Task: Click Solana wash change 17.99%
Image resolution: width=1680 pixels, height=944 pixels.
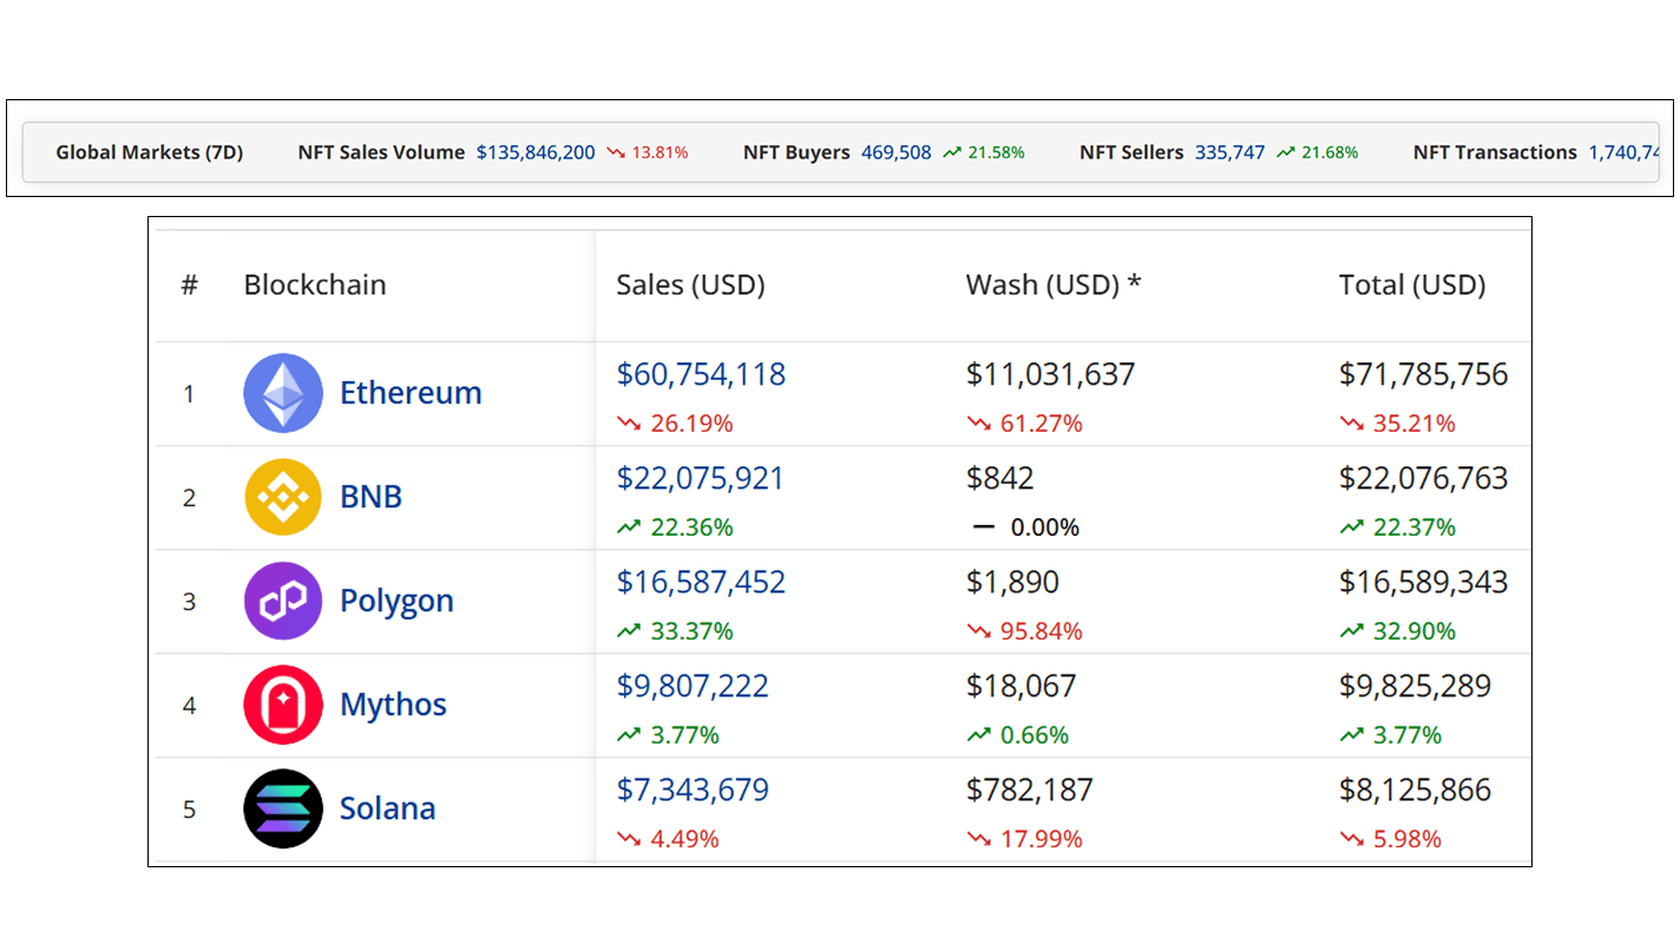Action: tap(1025, 840)
